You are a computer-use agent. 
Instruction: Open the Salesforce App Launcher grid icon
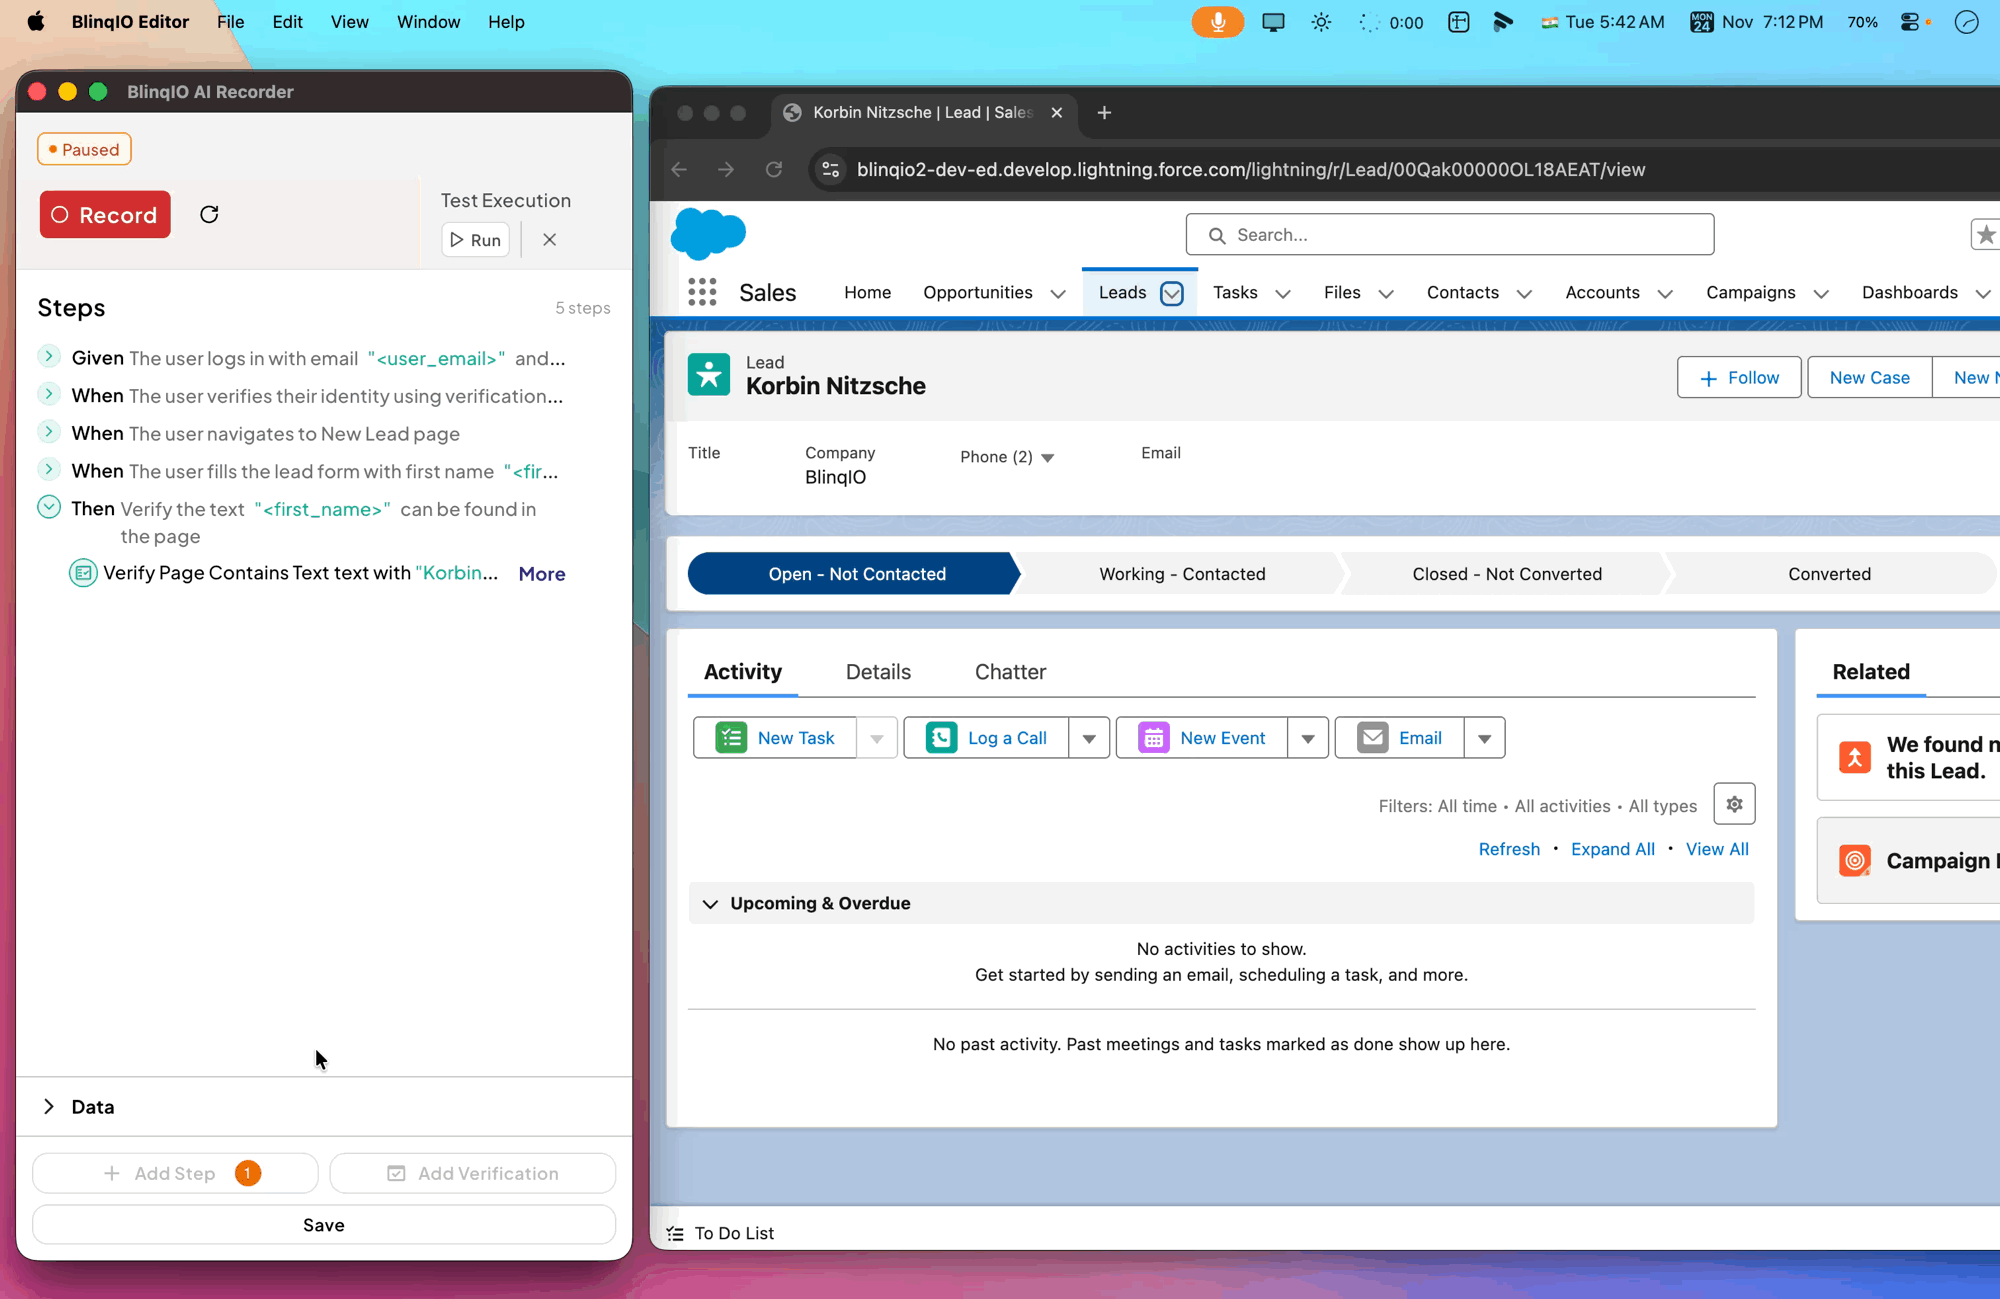click(x=702, y=292)
